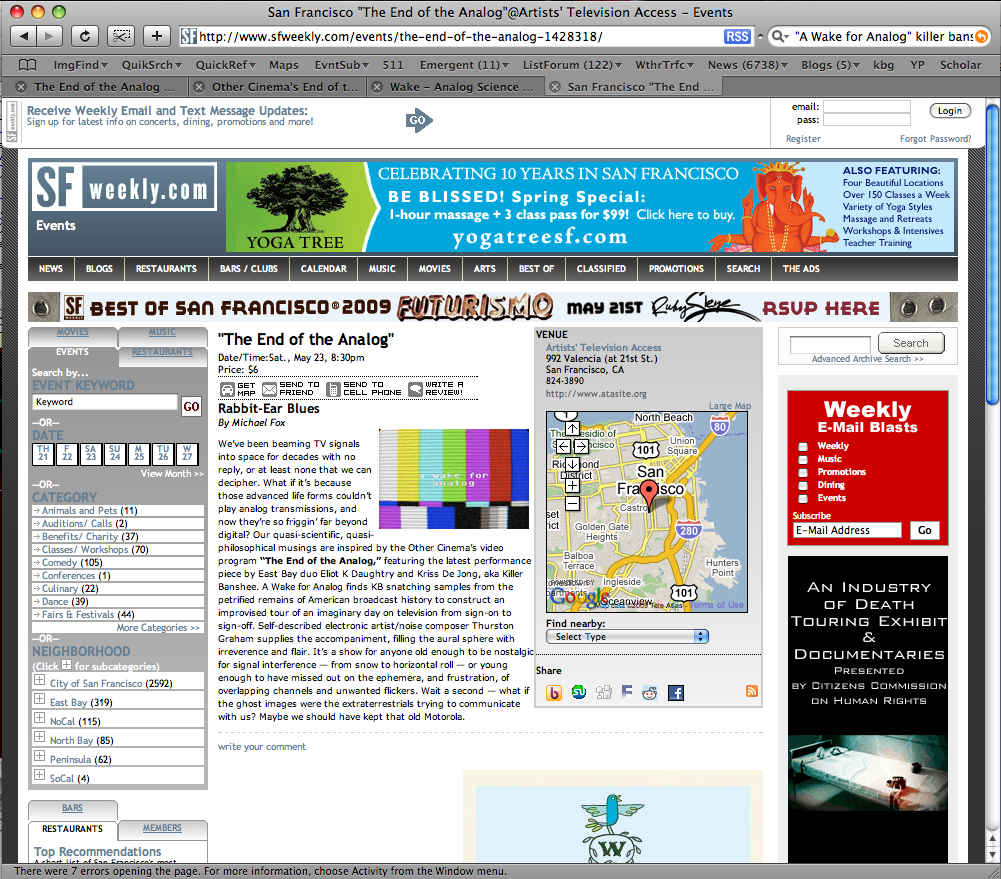Click the scrollbar up arrow

(x=993, y=839)
